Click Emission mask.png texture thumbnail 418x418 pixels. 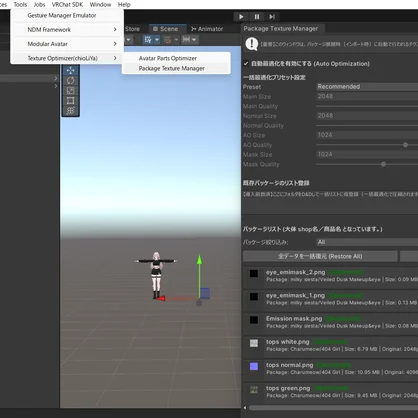[x=254, y=320]
